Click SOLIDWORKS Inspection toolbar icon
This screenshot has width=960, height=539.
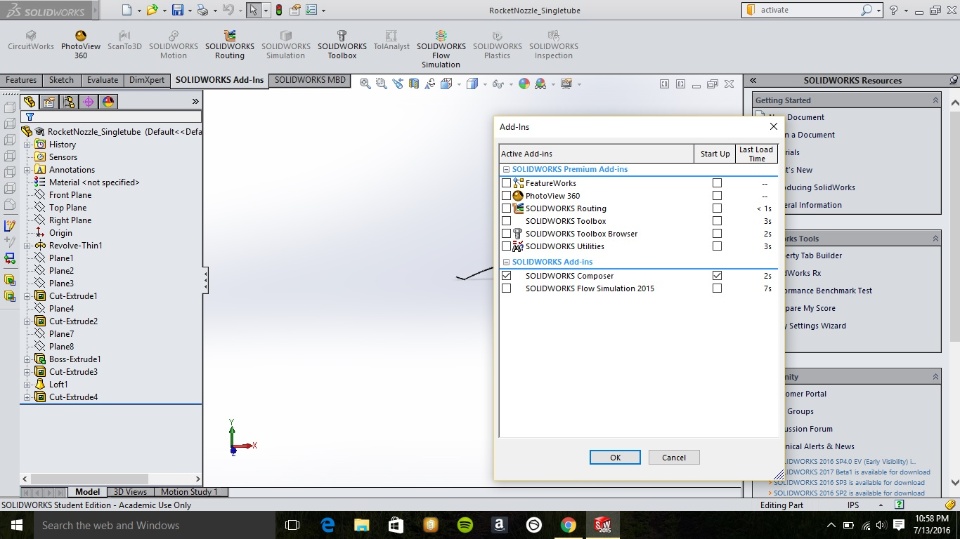(x=553, y=45)
